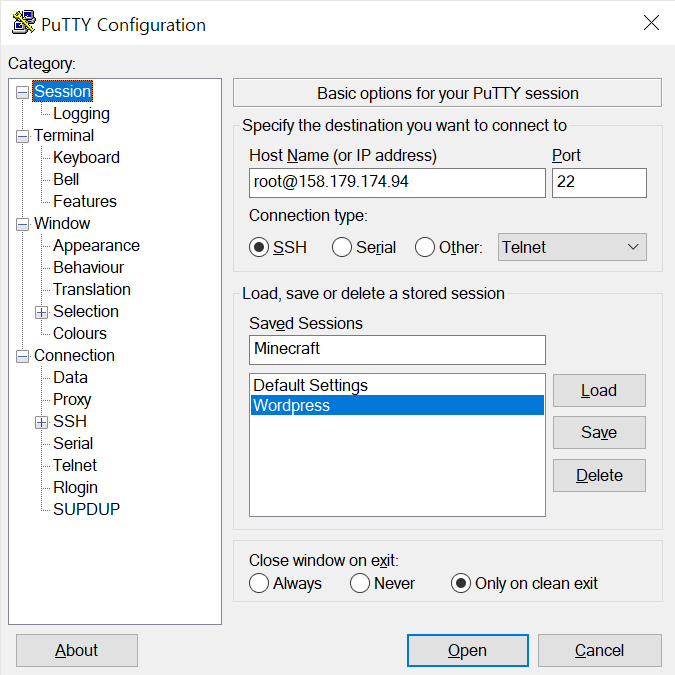Image resolution: width=675 pixels, height=675 pixels.
Task: Click the Delete session button
Action: tap(599, 475)
